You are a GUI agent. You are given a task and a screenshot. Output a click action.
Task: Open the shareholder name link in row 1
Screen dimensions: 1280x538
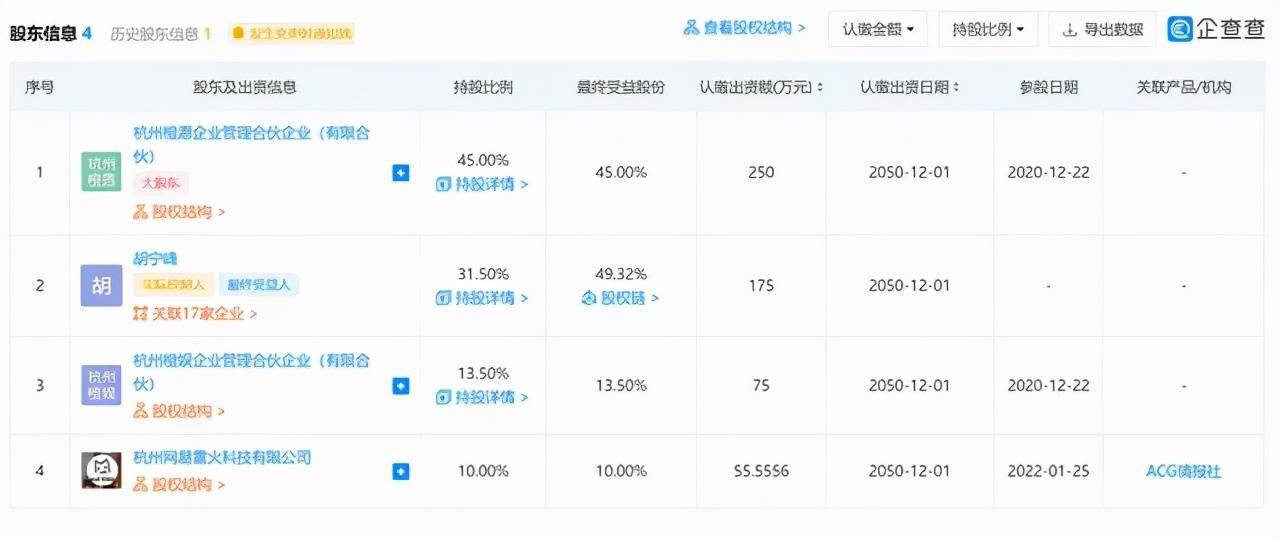point(251,144)
